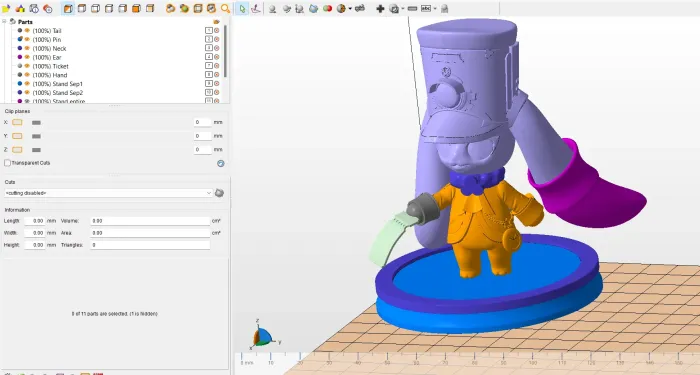Click the remove icon next to Tail
Screen dimensions: 700x375
[217, 30]
